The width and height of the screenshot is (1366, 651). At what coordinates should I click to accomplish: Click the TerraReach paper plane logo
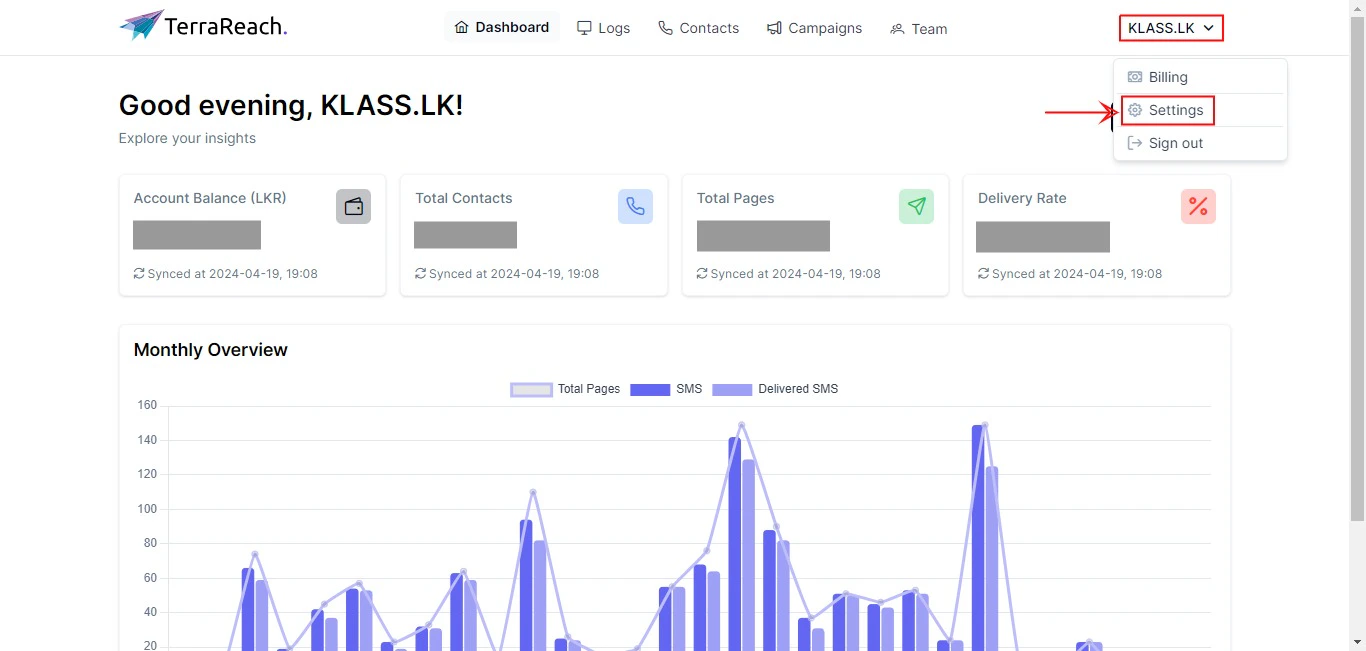pos(142,25)
